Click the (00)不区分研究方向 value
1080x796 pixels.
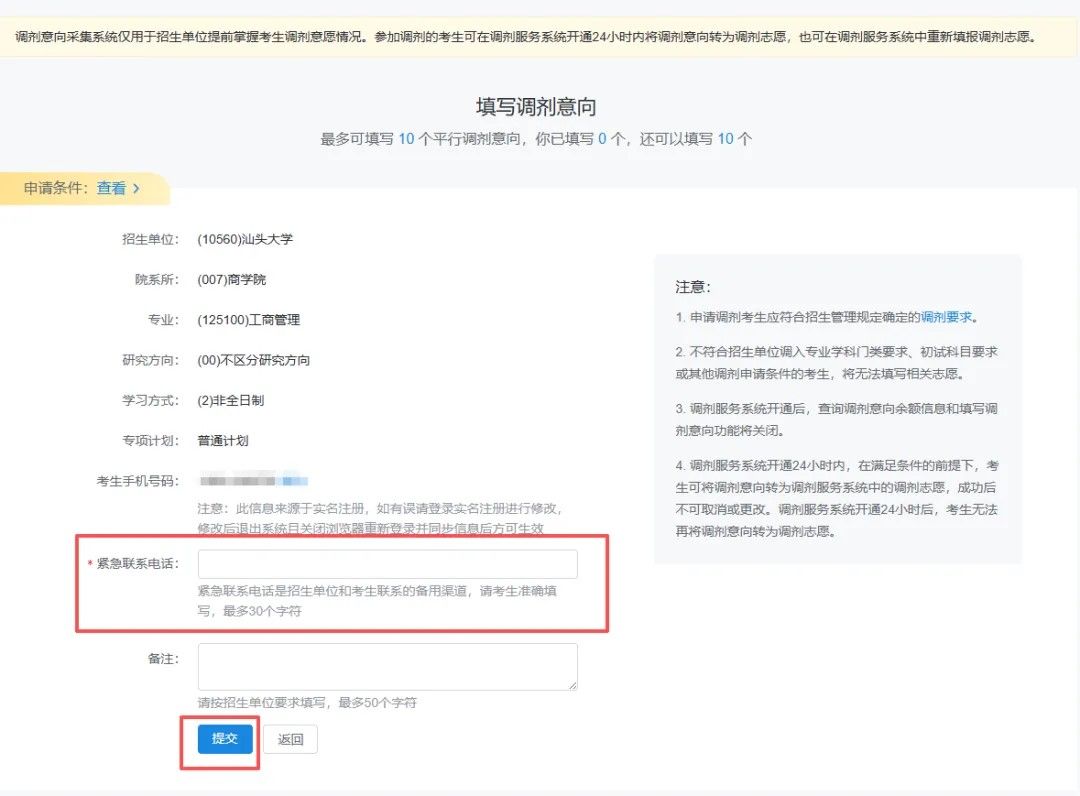(254, 360)
